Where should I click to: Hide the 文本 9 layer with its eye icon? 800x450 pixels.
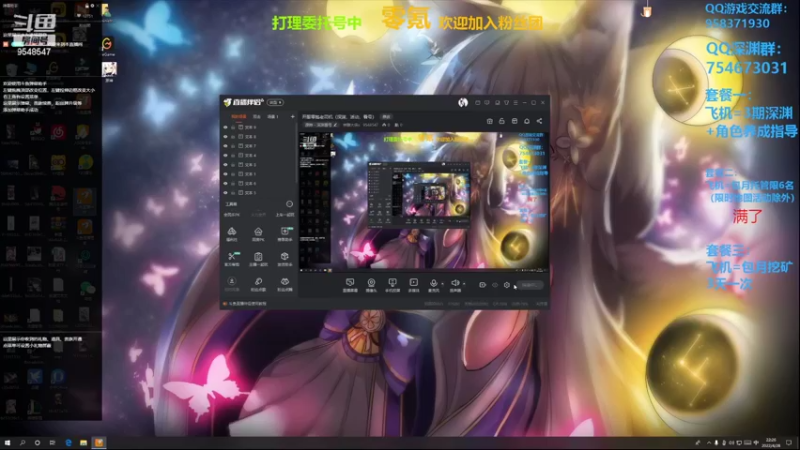(226, 128)
